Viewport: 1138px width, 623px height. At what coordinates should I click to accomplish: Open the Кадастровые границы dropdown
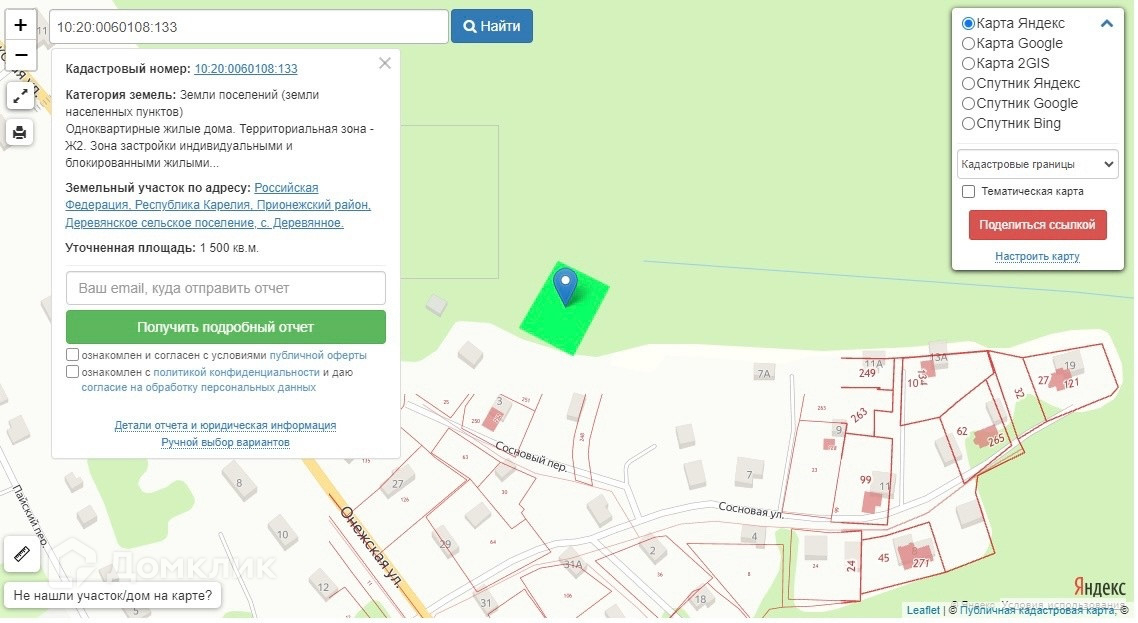pos(1037,164)
